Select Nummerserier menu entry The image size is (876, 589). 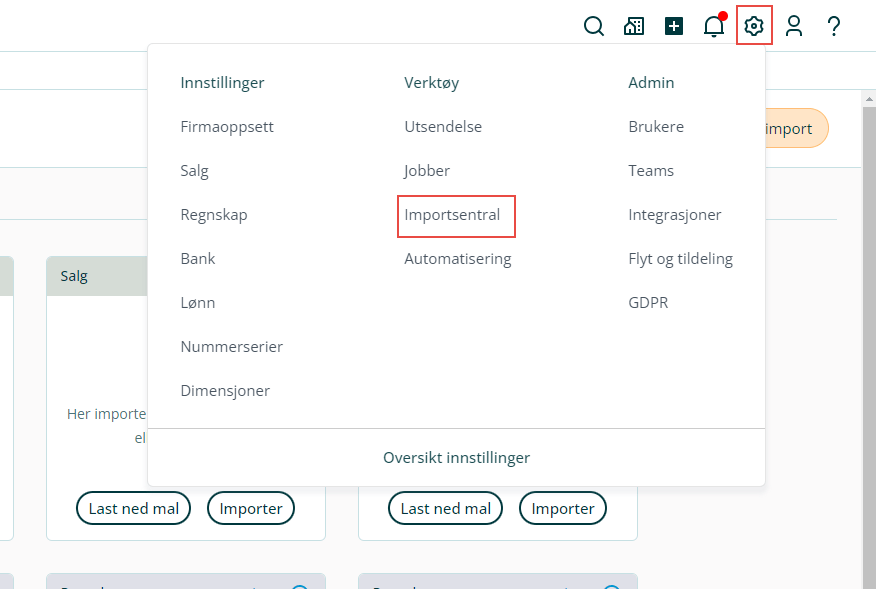[232, 347]
